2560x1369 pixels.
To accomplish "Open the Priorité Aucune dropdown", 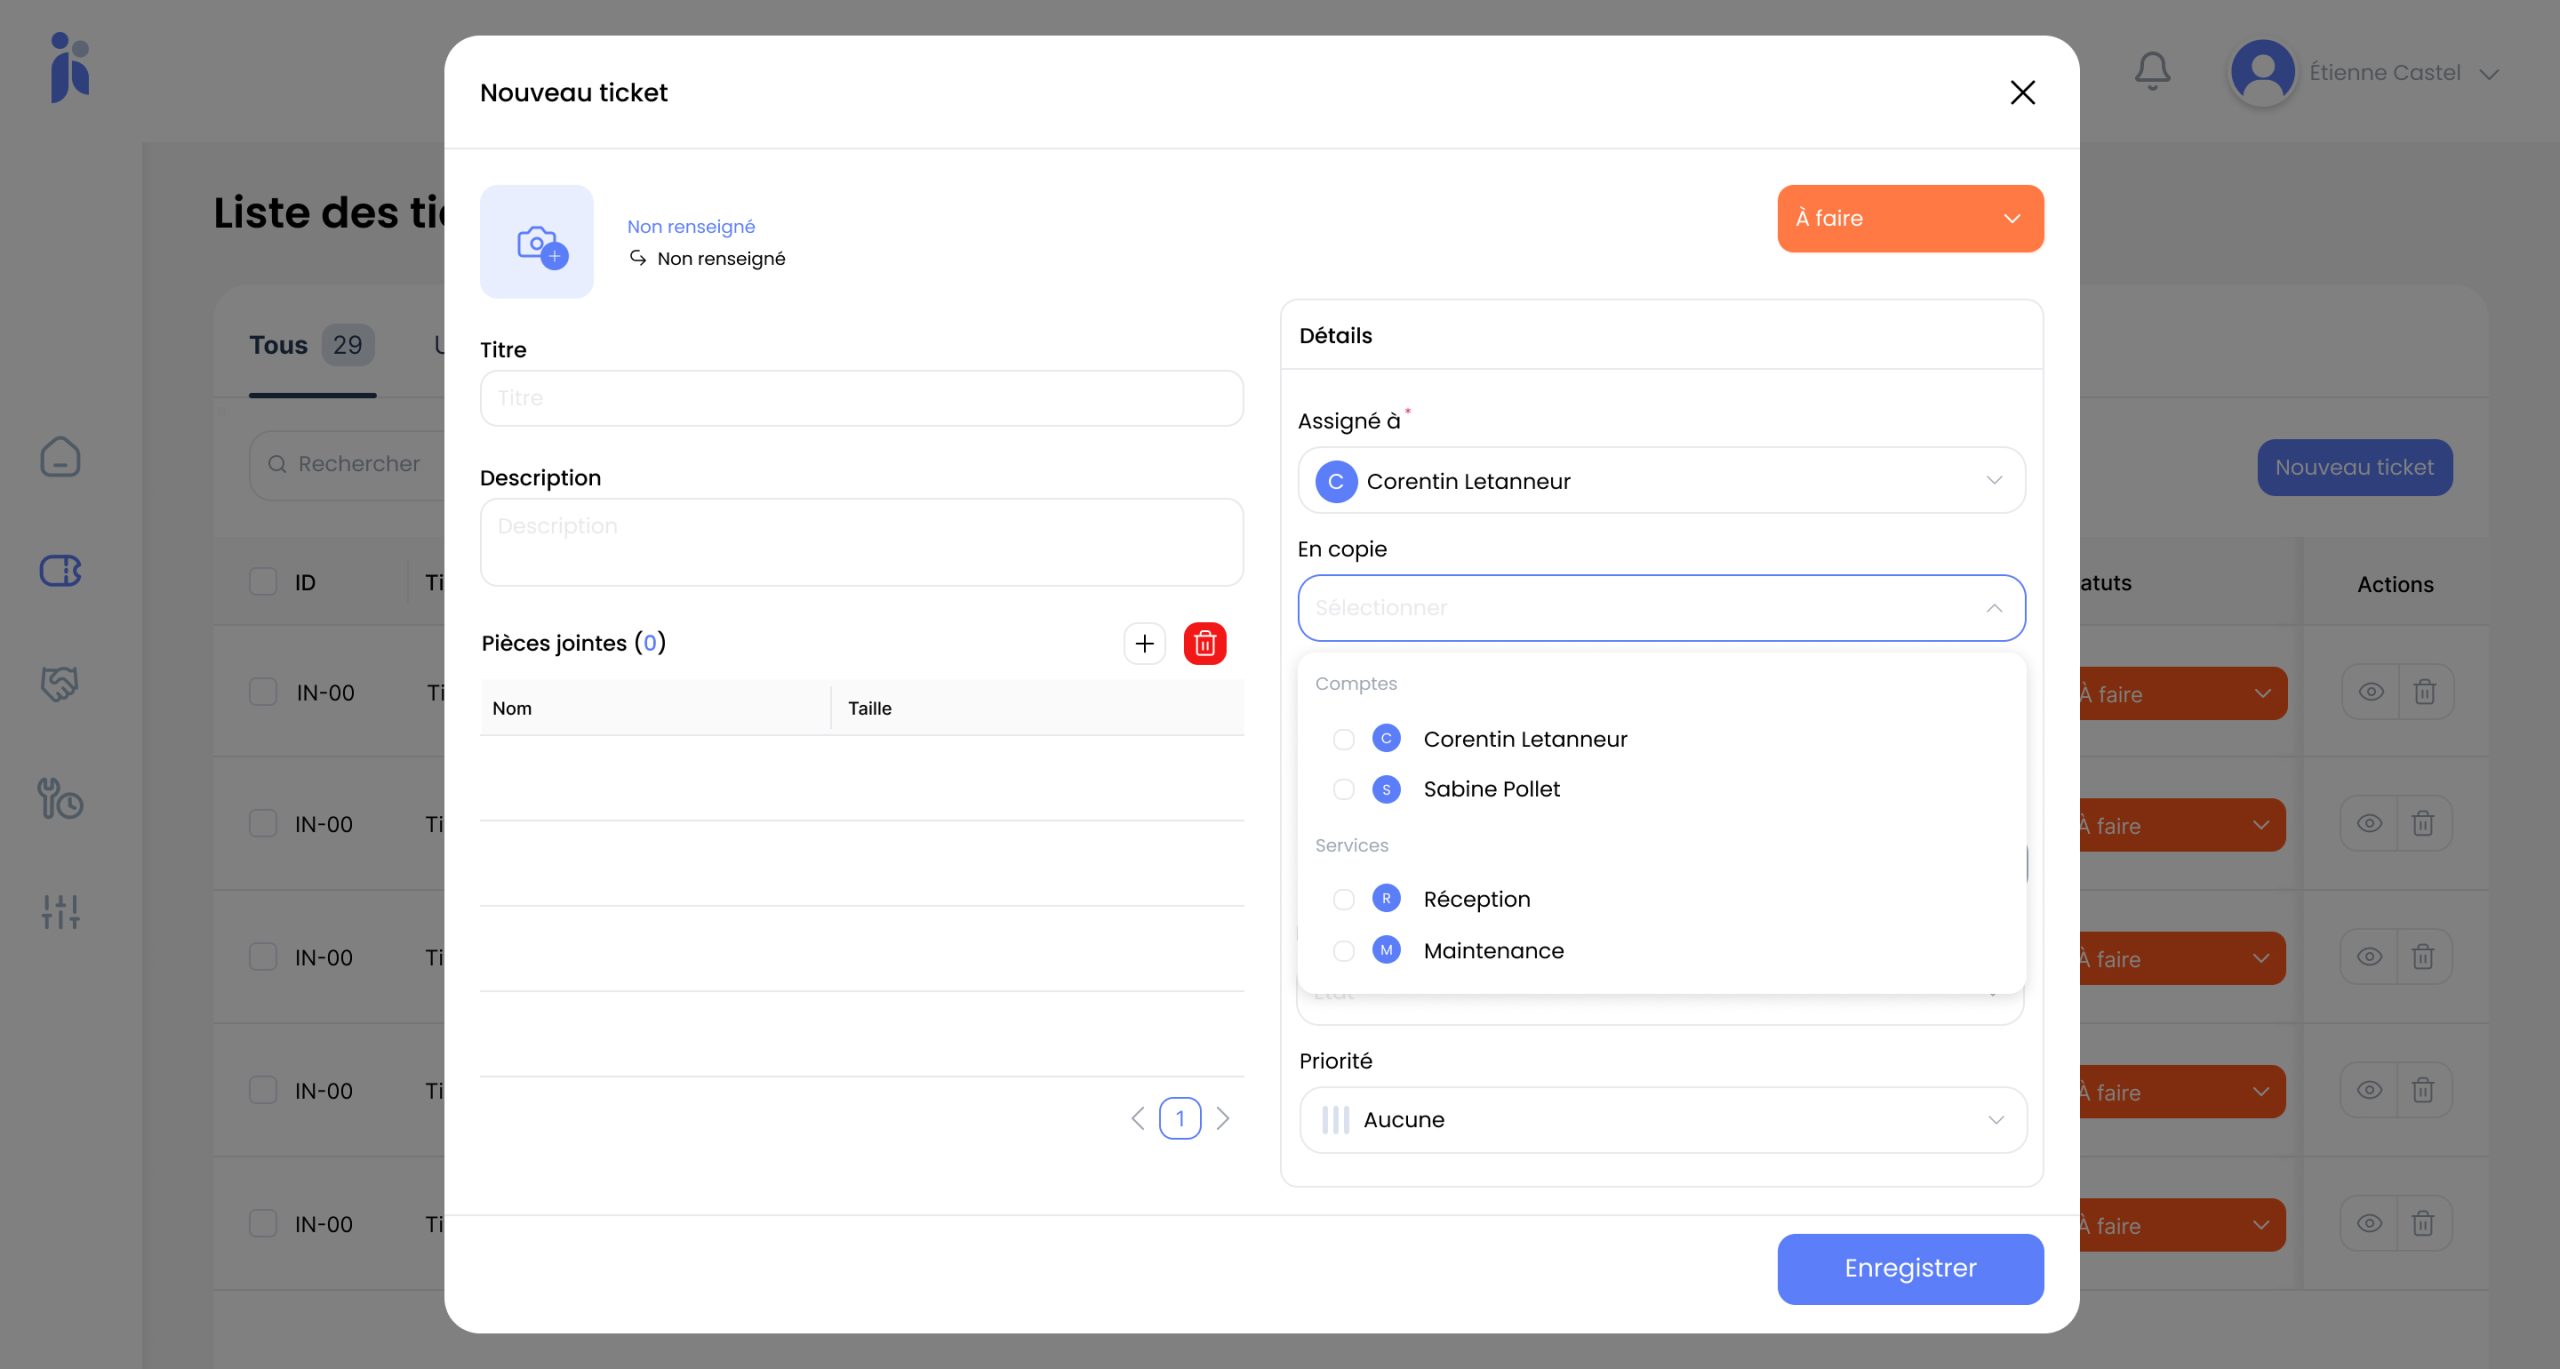I will (x=1662, y=1120).
